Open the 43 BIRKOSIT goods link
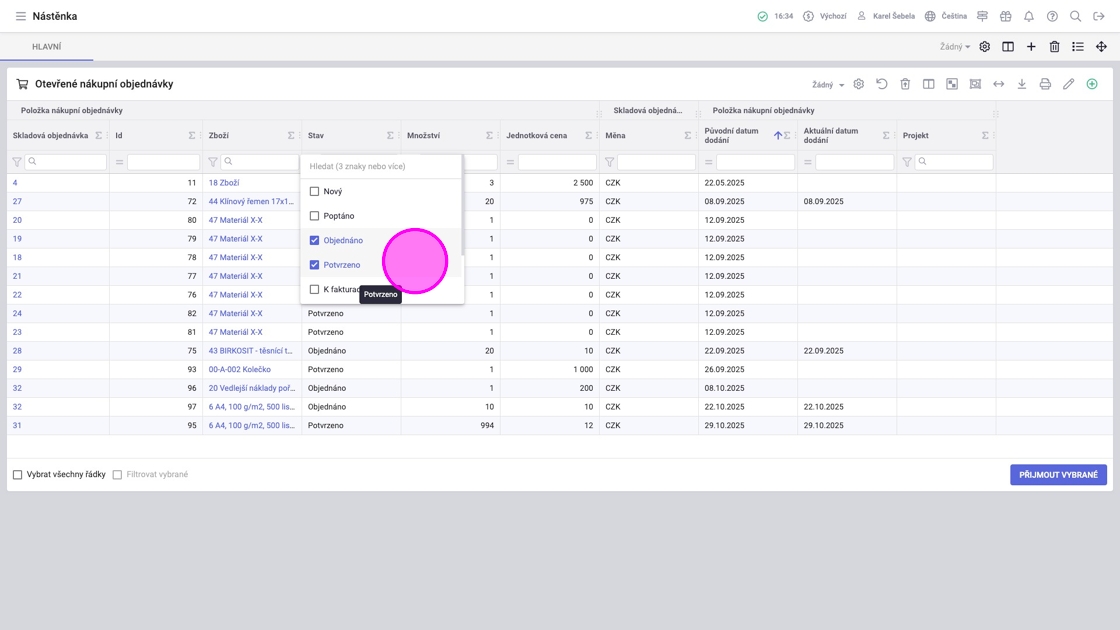The image size is (1120, 630). pyautogui.click(x=250, y=351)
